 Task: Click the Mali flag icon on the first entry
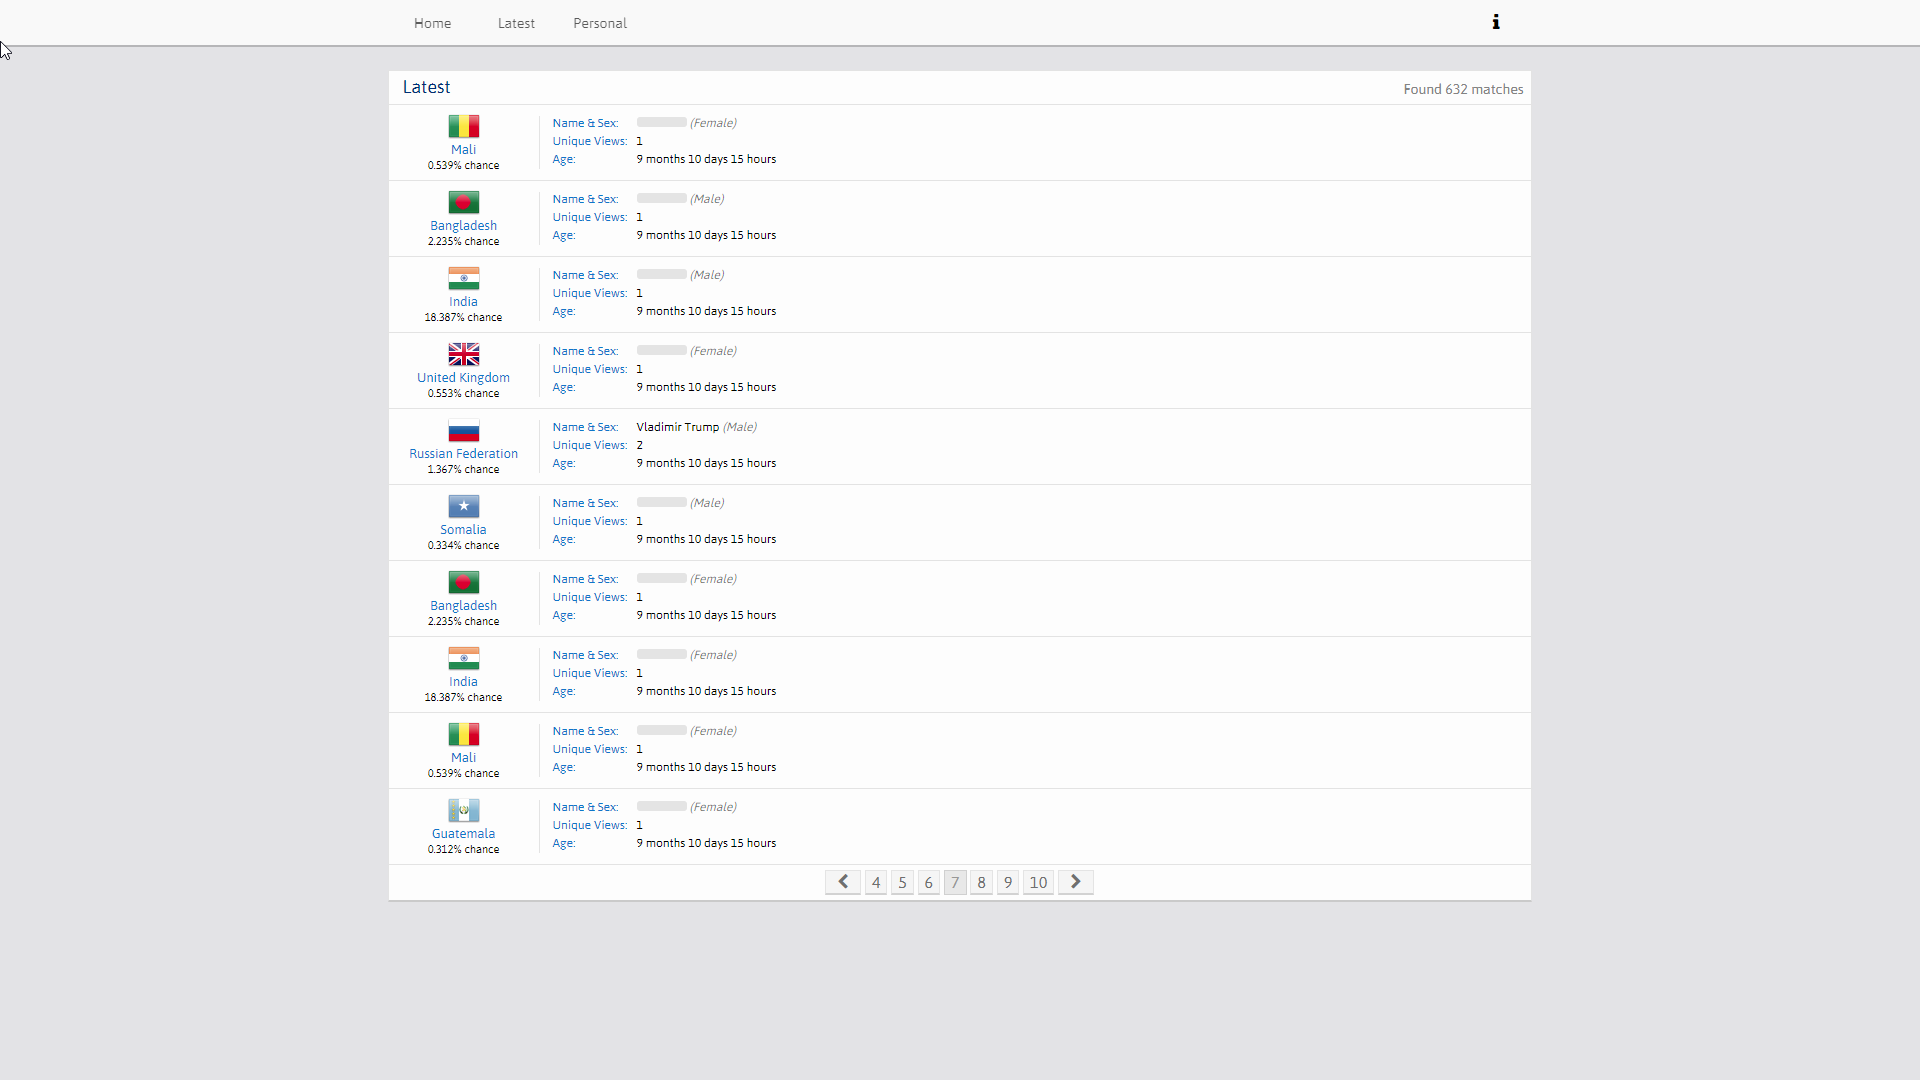(x=463, y=126)
